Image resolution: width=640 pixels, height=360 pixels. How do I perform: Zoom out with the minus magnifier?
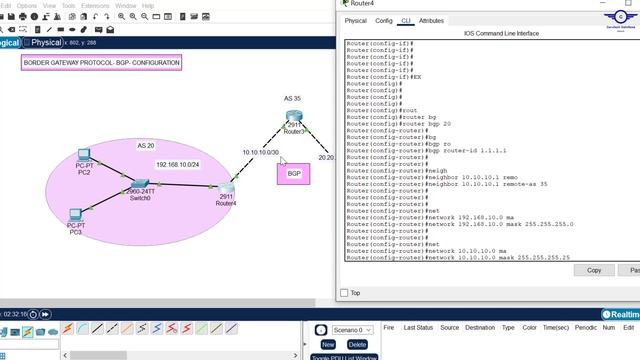click(144, 17)
